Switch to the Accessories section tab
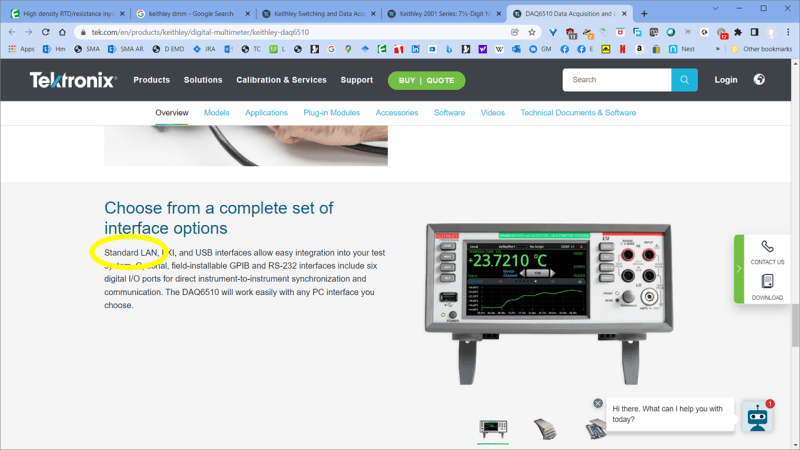Screen dimensions: 800x450 (397, 113)
